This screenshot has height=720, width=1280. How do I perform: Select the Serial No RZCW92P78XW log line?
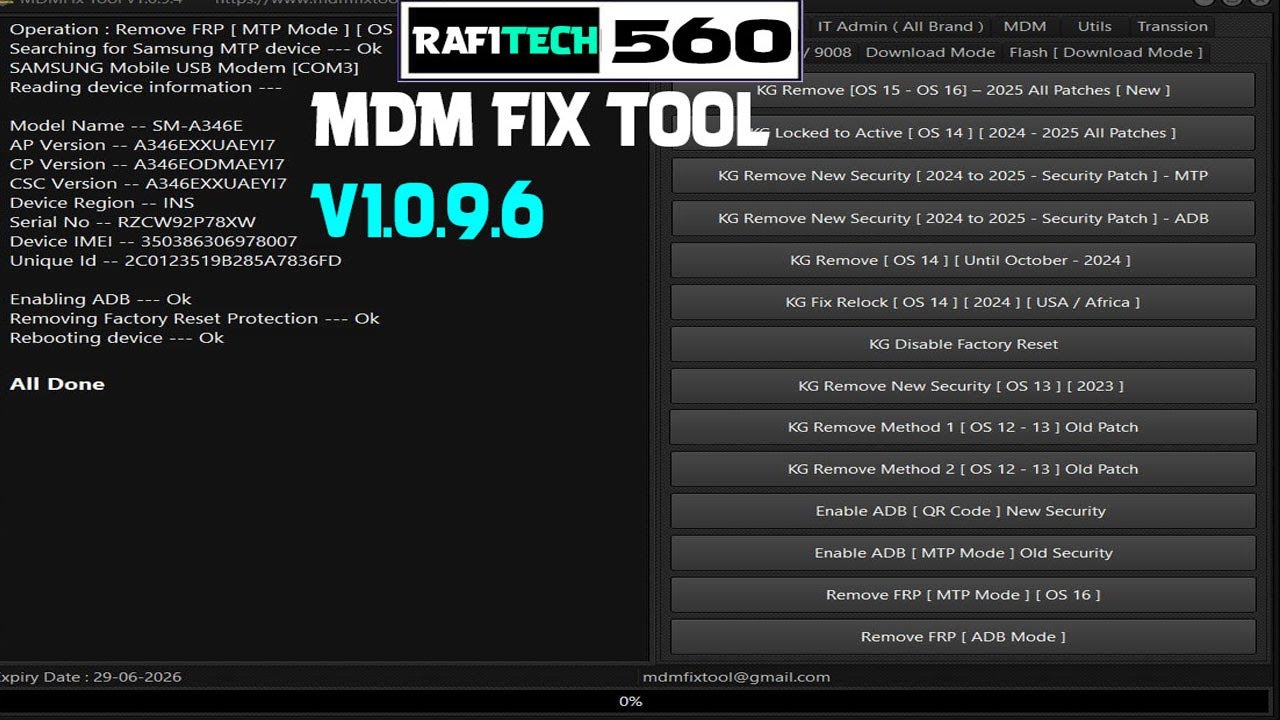pos(132,222)
